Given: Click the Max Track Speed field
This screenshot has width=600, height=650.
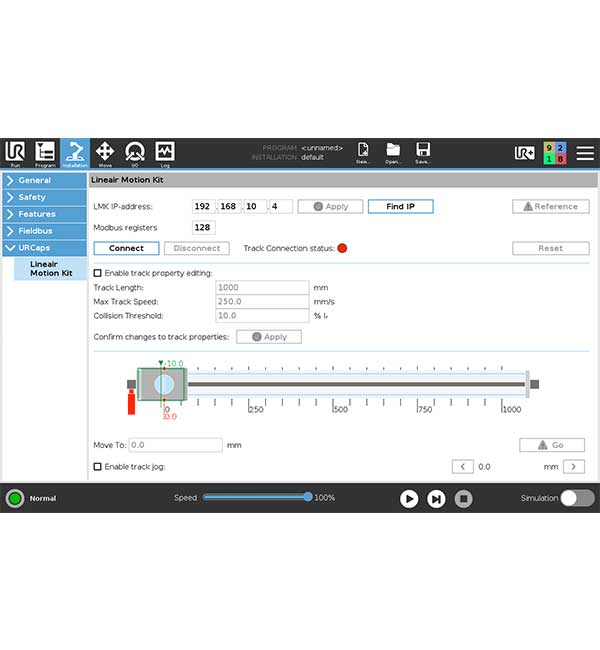Looking at the screenshot, I should coord(262,302).
